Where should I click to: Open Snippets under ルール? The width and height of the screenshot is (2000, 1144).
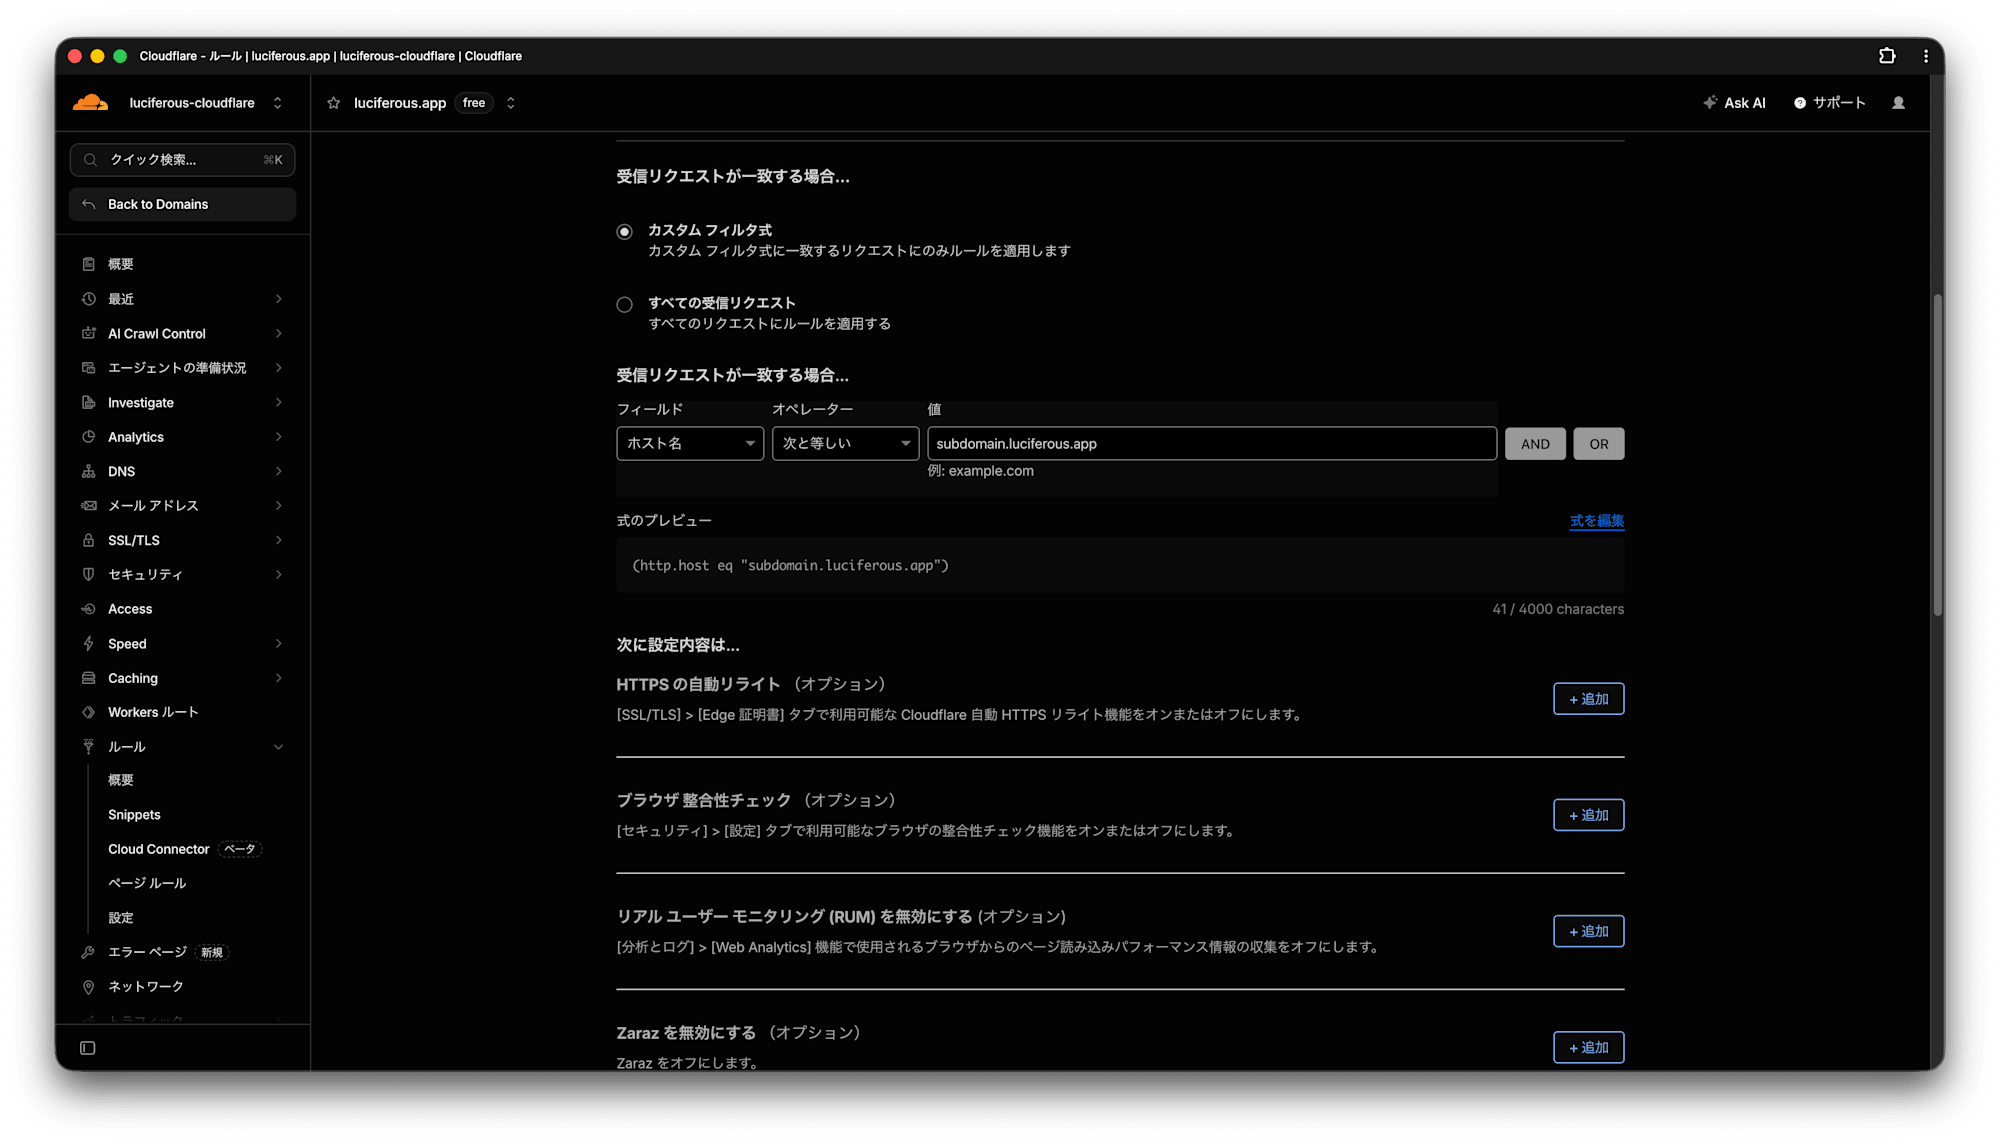tap(134, 815)
